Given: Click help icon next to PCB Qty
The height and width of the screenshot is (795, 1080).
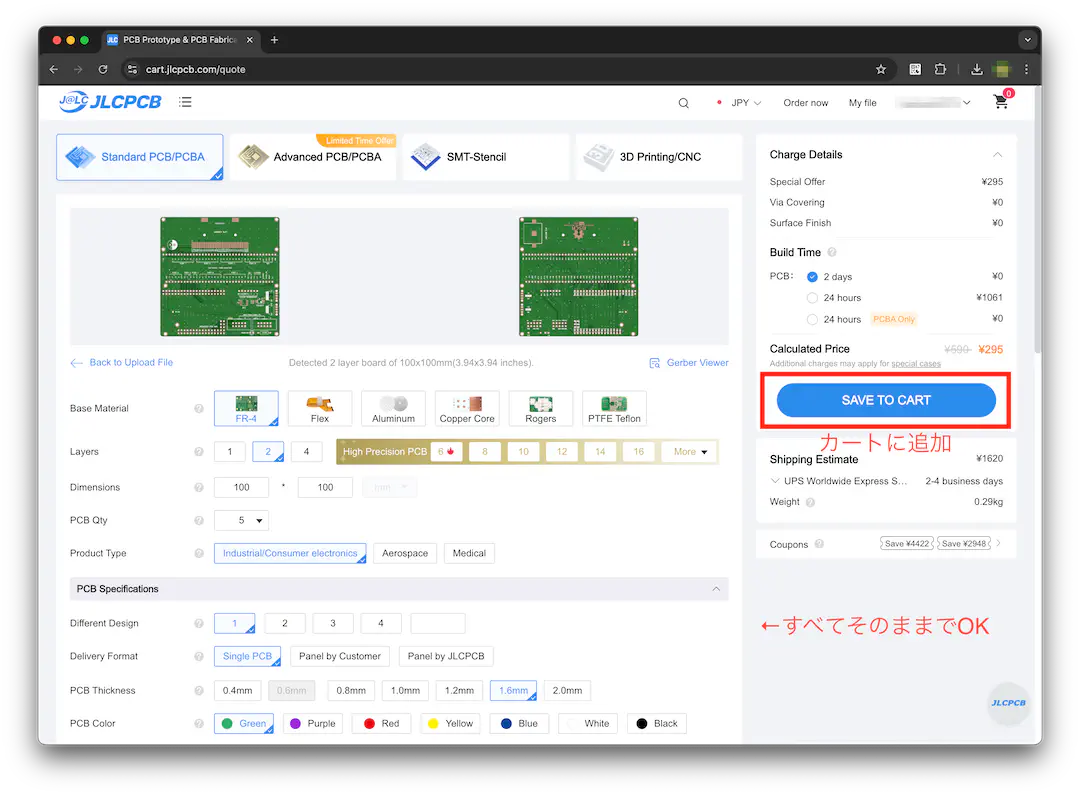Looking at the screenshot, I should coord(199,521).
